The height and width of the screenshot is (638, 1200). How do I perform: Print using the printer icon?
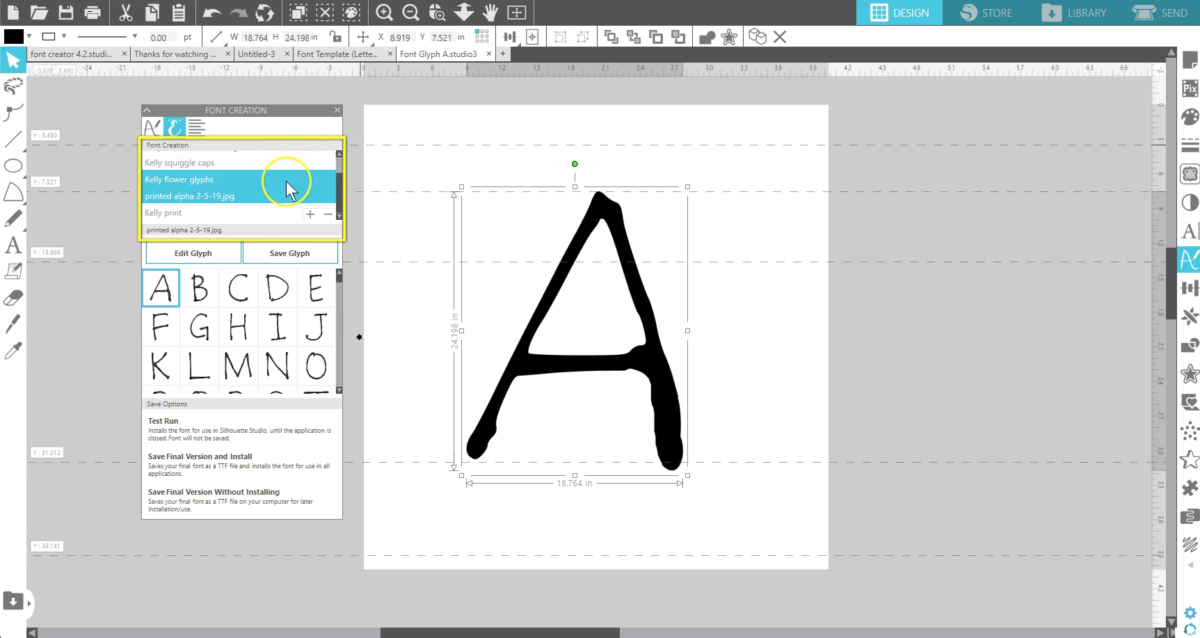(93, 13)
